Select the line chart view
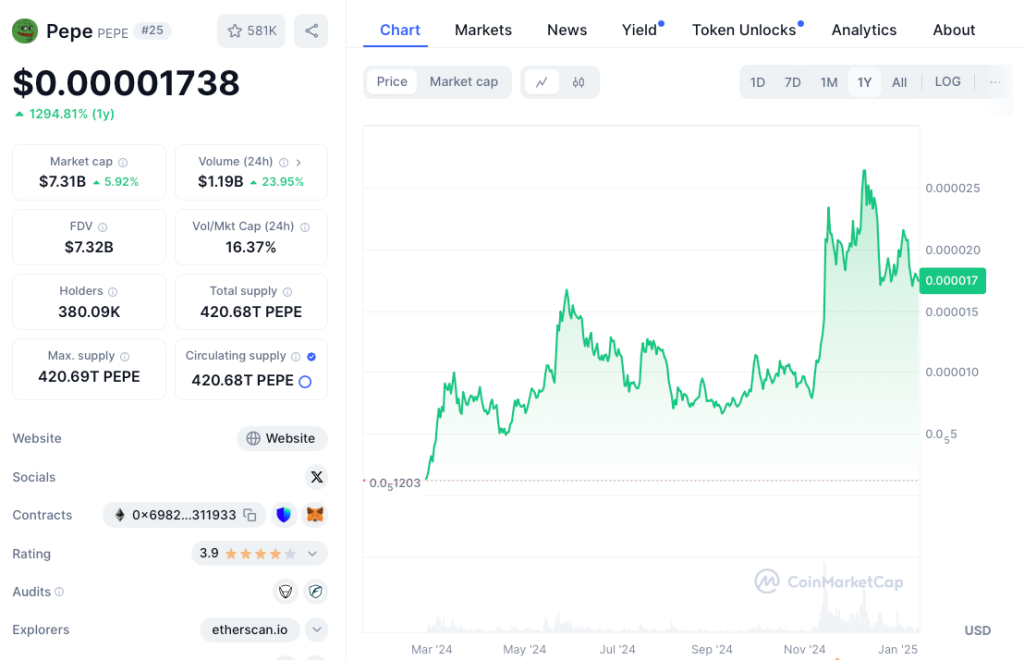This screenshot has height=660, width=1024. tap(541, 82)
